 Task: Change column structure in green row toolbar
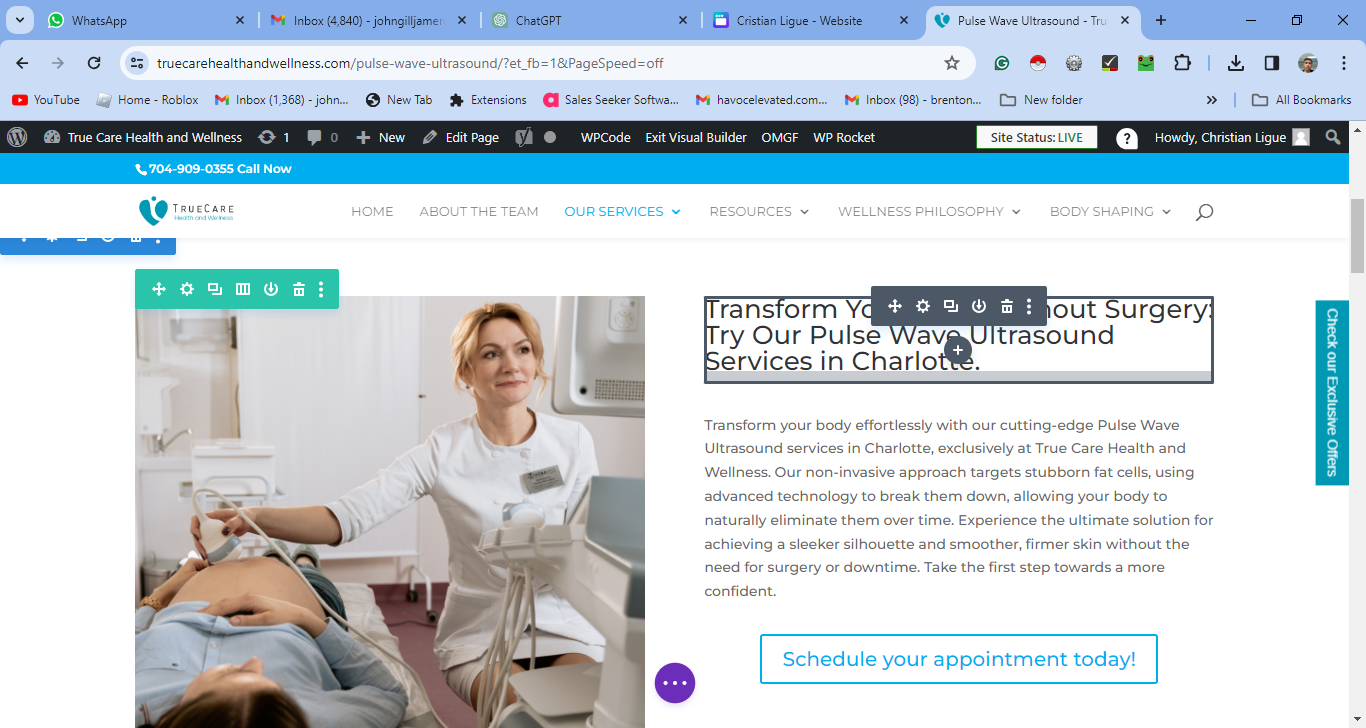(243, 289)
